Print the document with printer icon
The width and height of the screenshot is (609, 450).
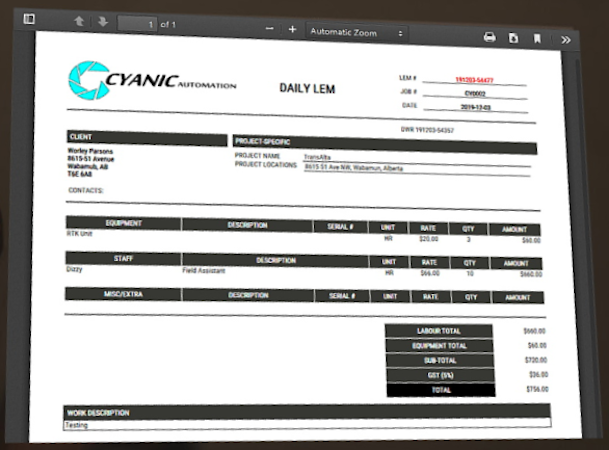489,37
